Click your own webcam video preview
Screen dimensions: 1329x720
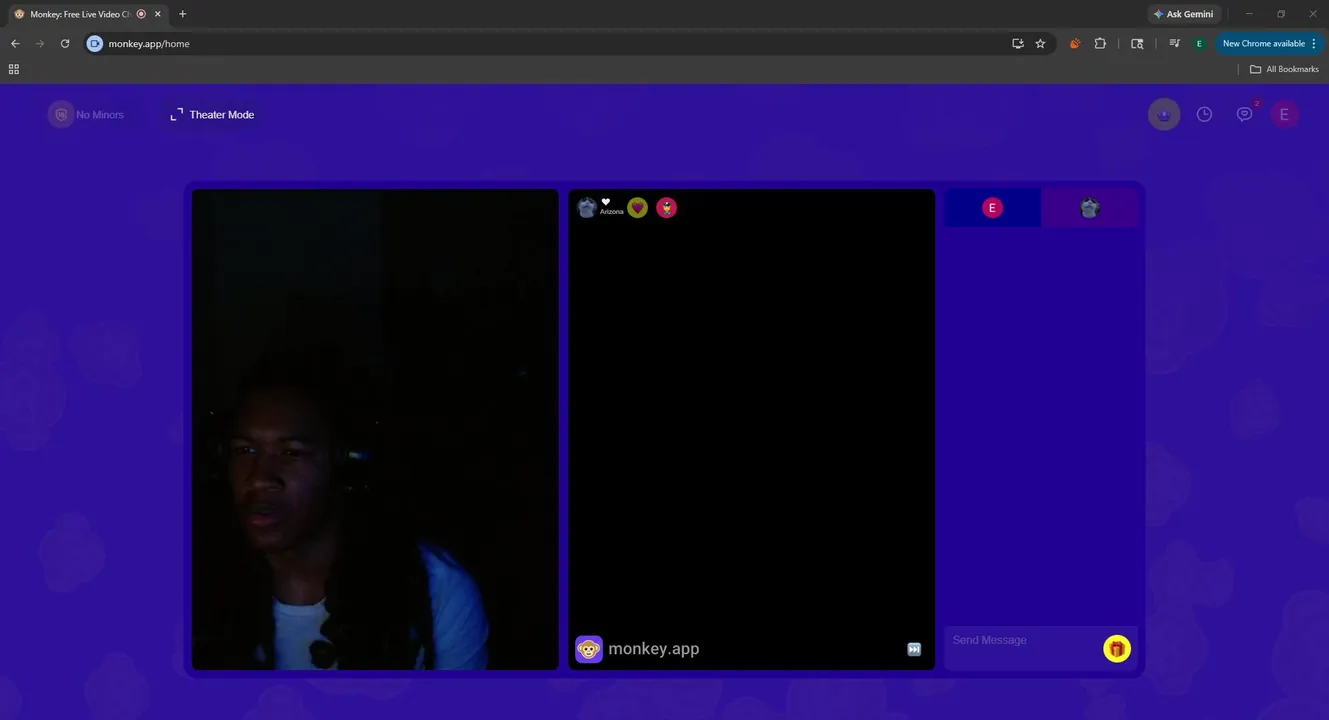pyautogui.click(x=375, y=429)
